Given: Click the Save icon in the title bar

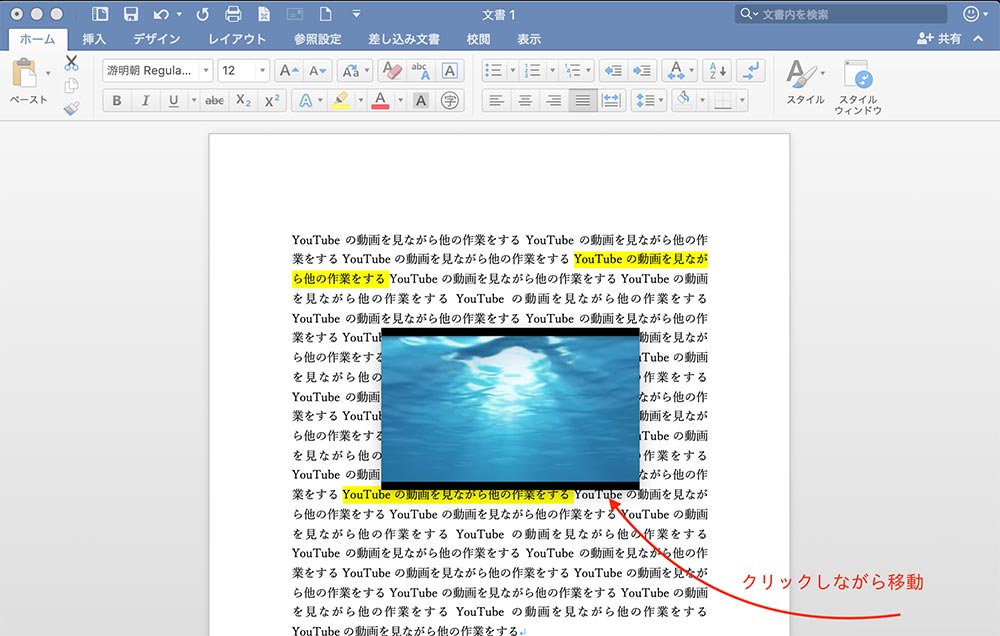Looking at the screenshot, I should [x=131, y=14].
